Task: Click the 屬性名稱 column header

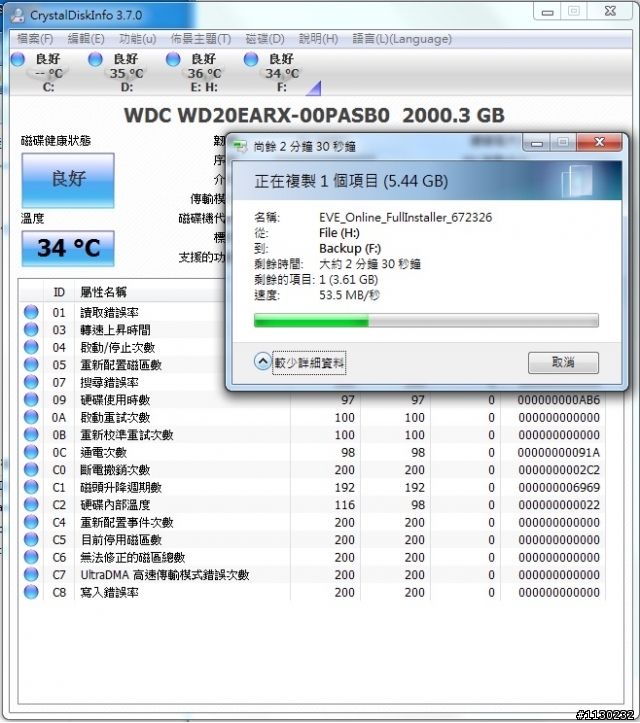Action: (104, 292)
